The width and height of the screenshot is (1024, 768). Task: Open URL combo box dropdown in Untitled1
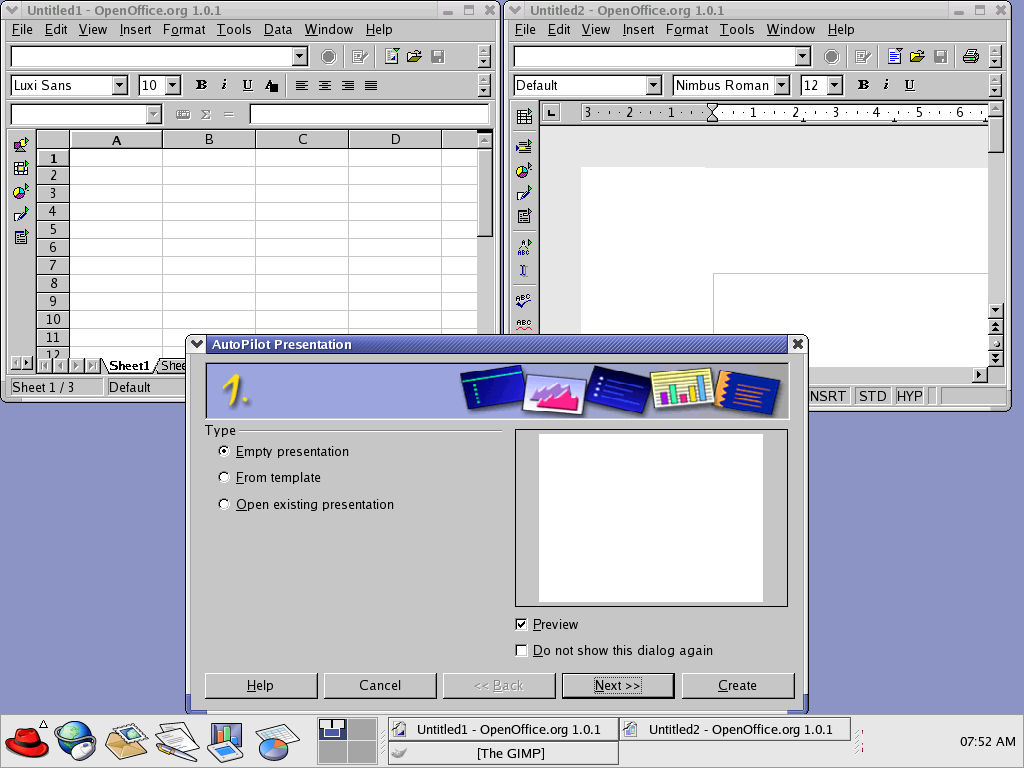click(x=300, y=56)
